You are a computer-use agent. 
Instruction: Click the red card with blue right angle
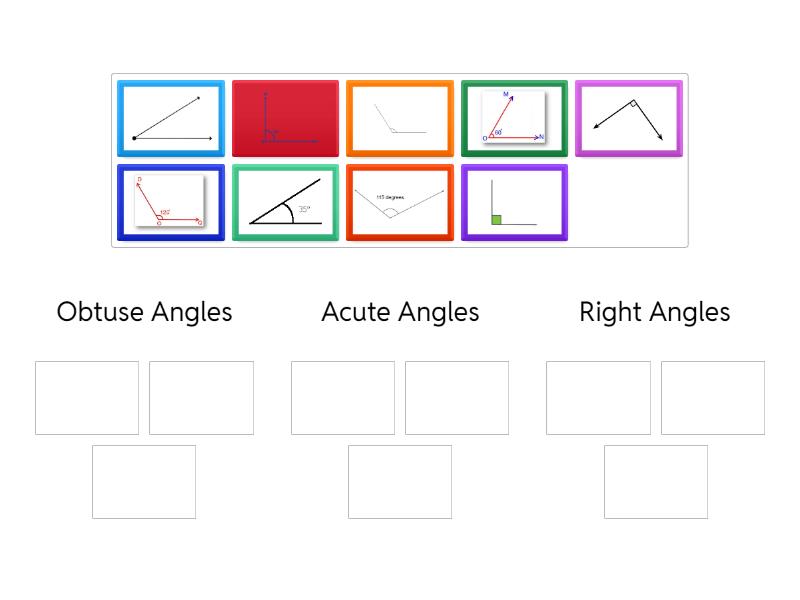point(286,119)
